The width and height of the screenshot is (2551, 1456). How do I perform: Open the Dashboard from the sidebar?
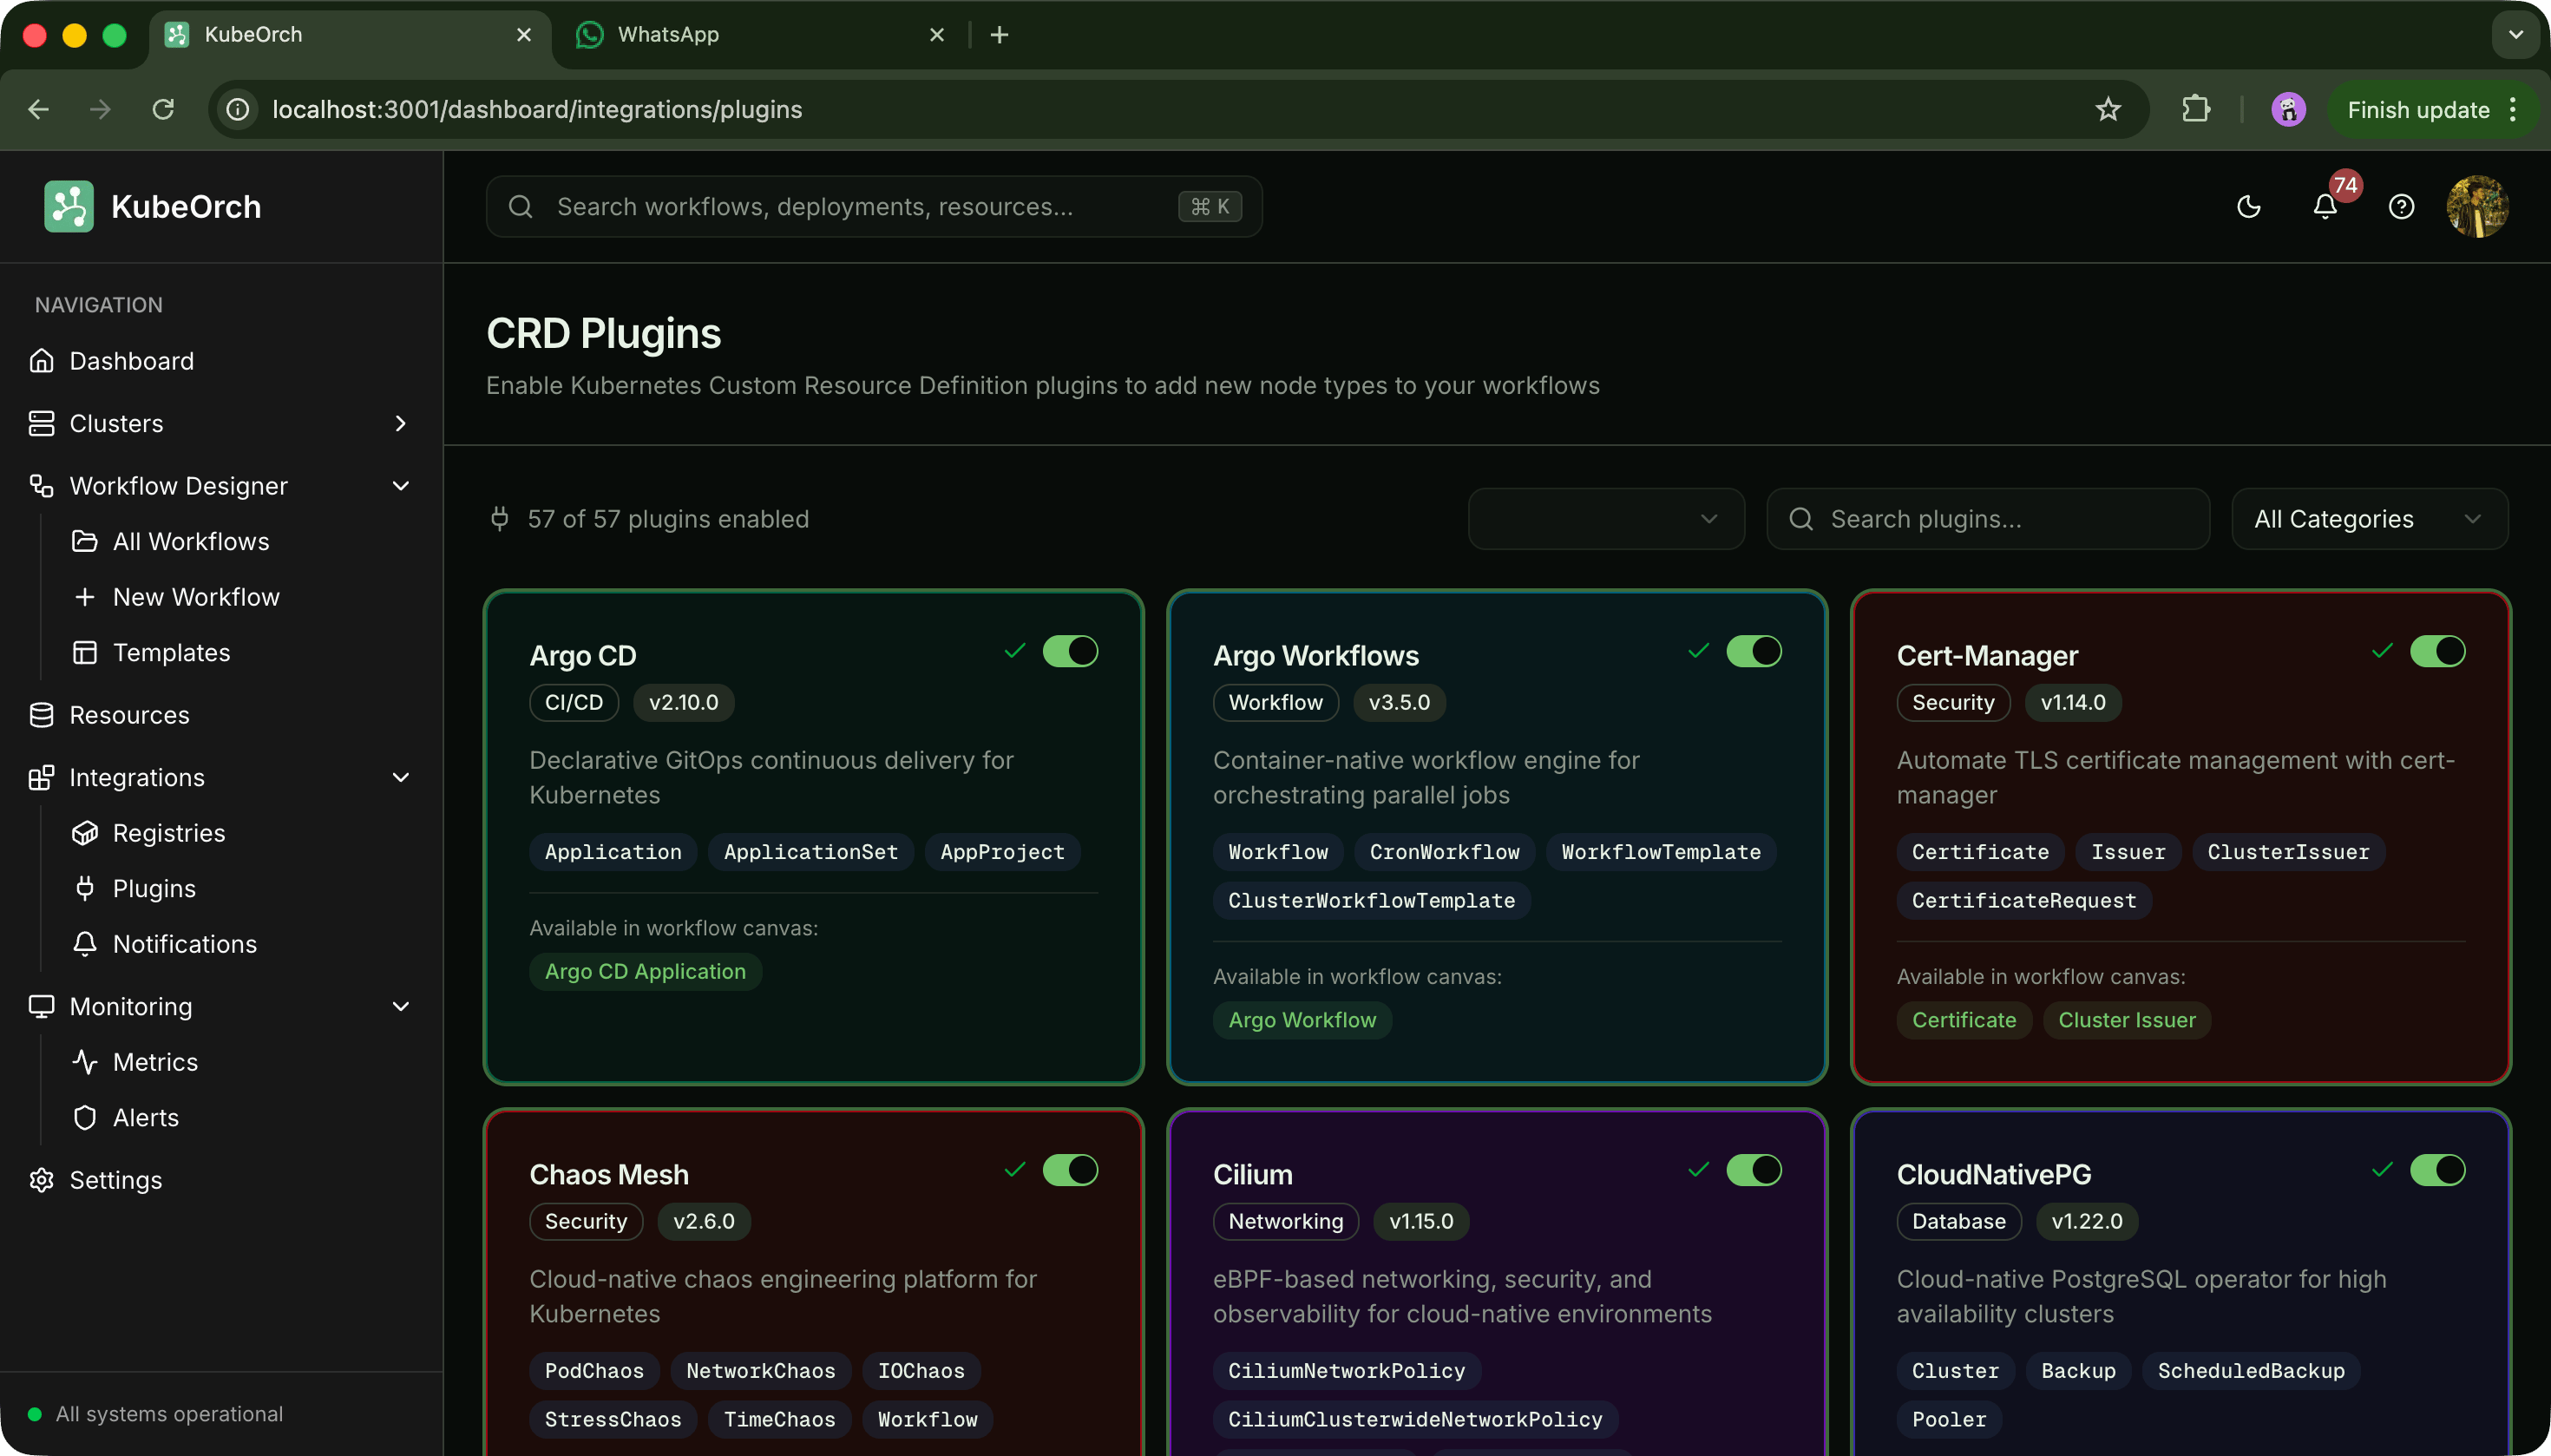tap(131, 361)
